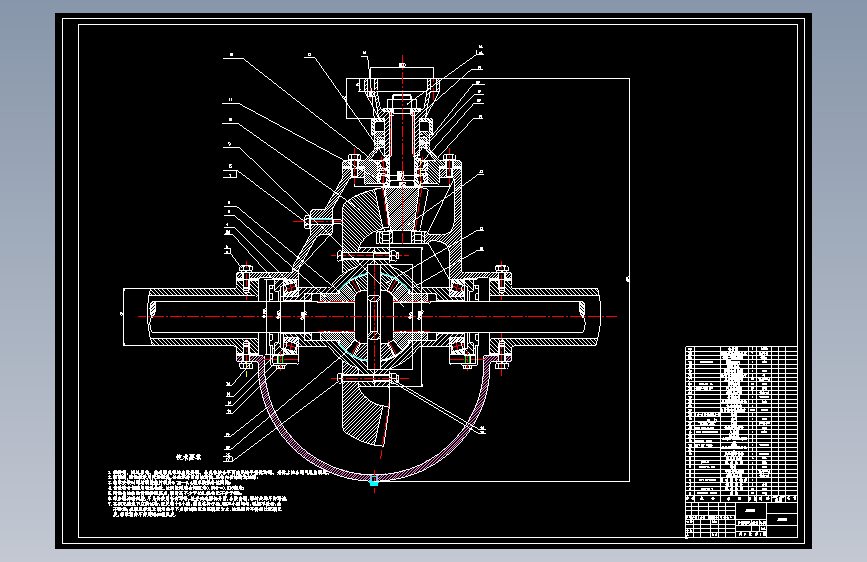
Task: Click the title block below the parts list
Action: (741, 519)
